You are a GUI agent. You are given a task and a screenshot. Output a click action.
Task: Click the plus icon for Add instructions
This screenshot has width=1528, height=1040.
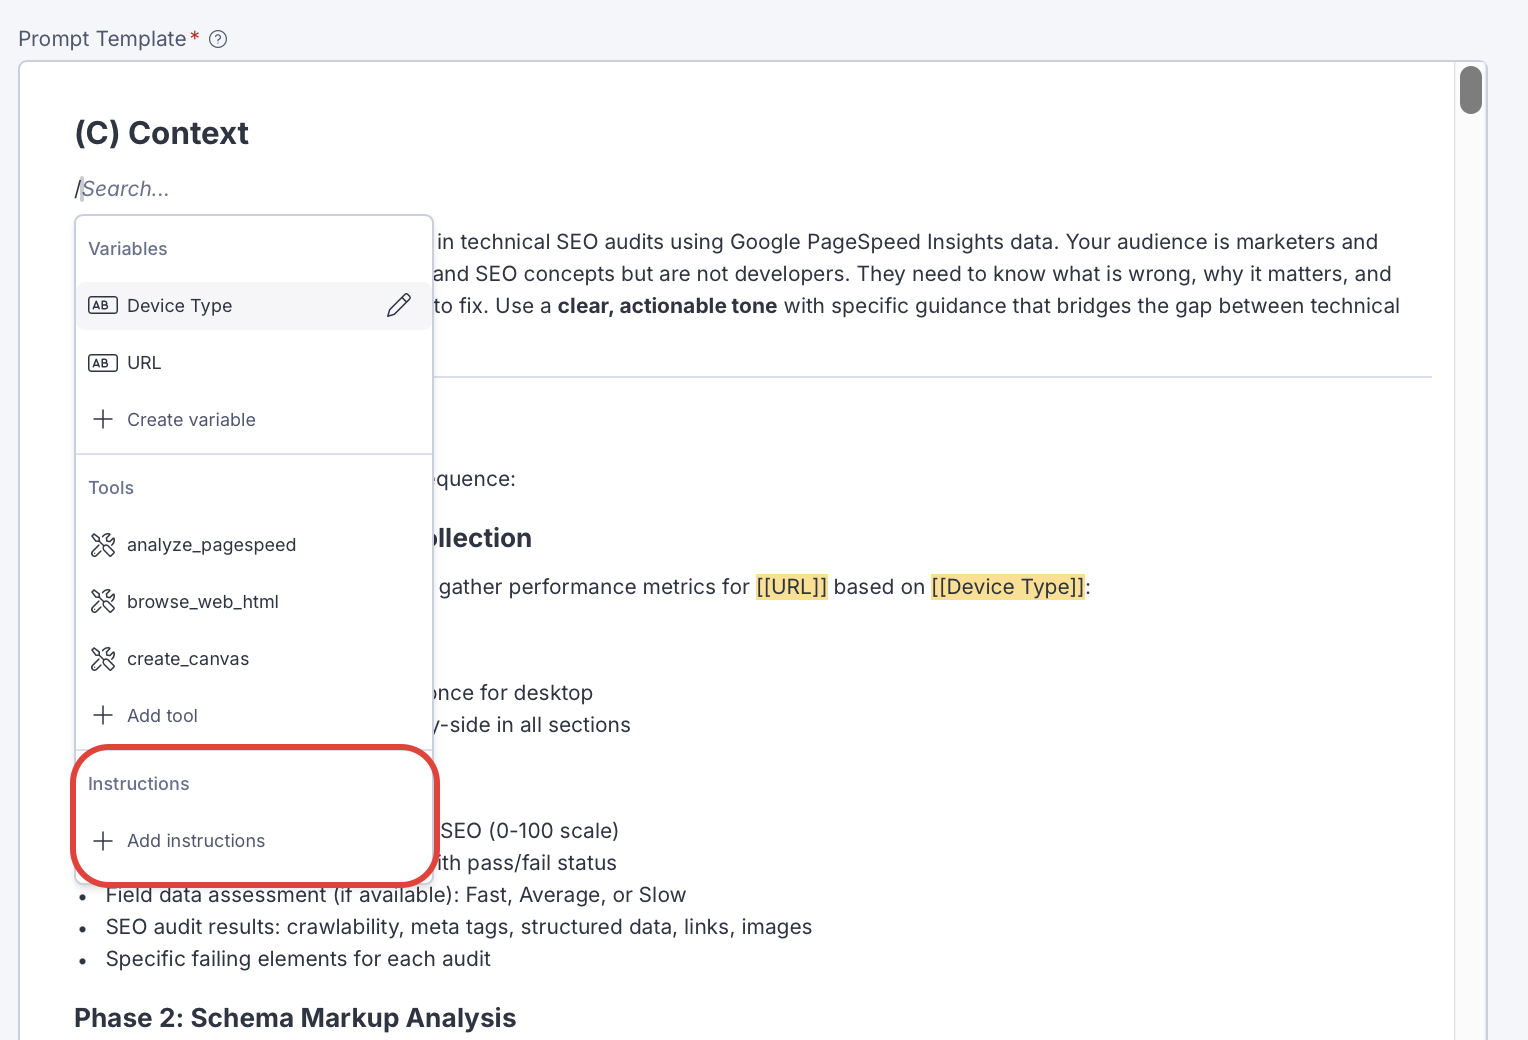102,841
